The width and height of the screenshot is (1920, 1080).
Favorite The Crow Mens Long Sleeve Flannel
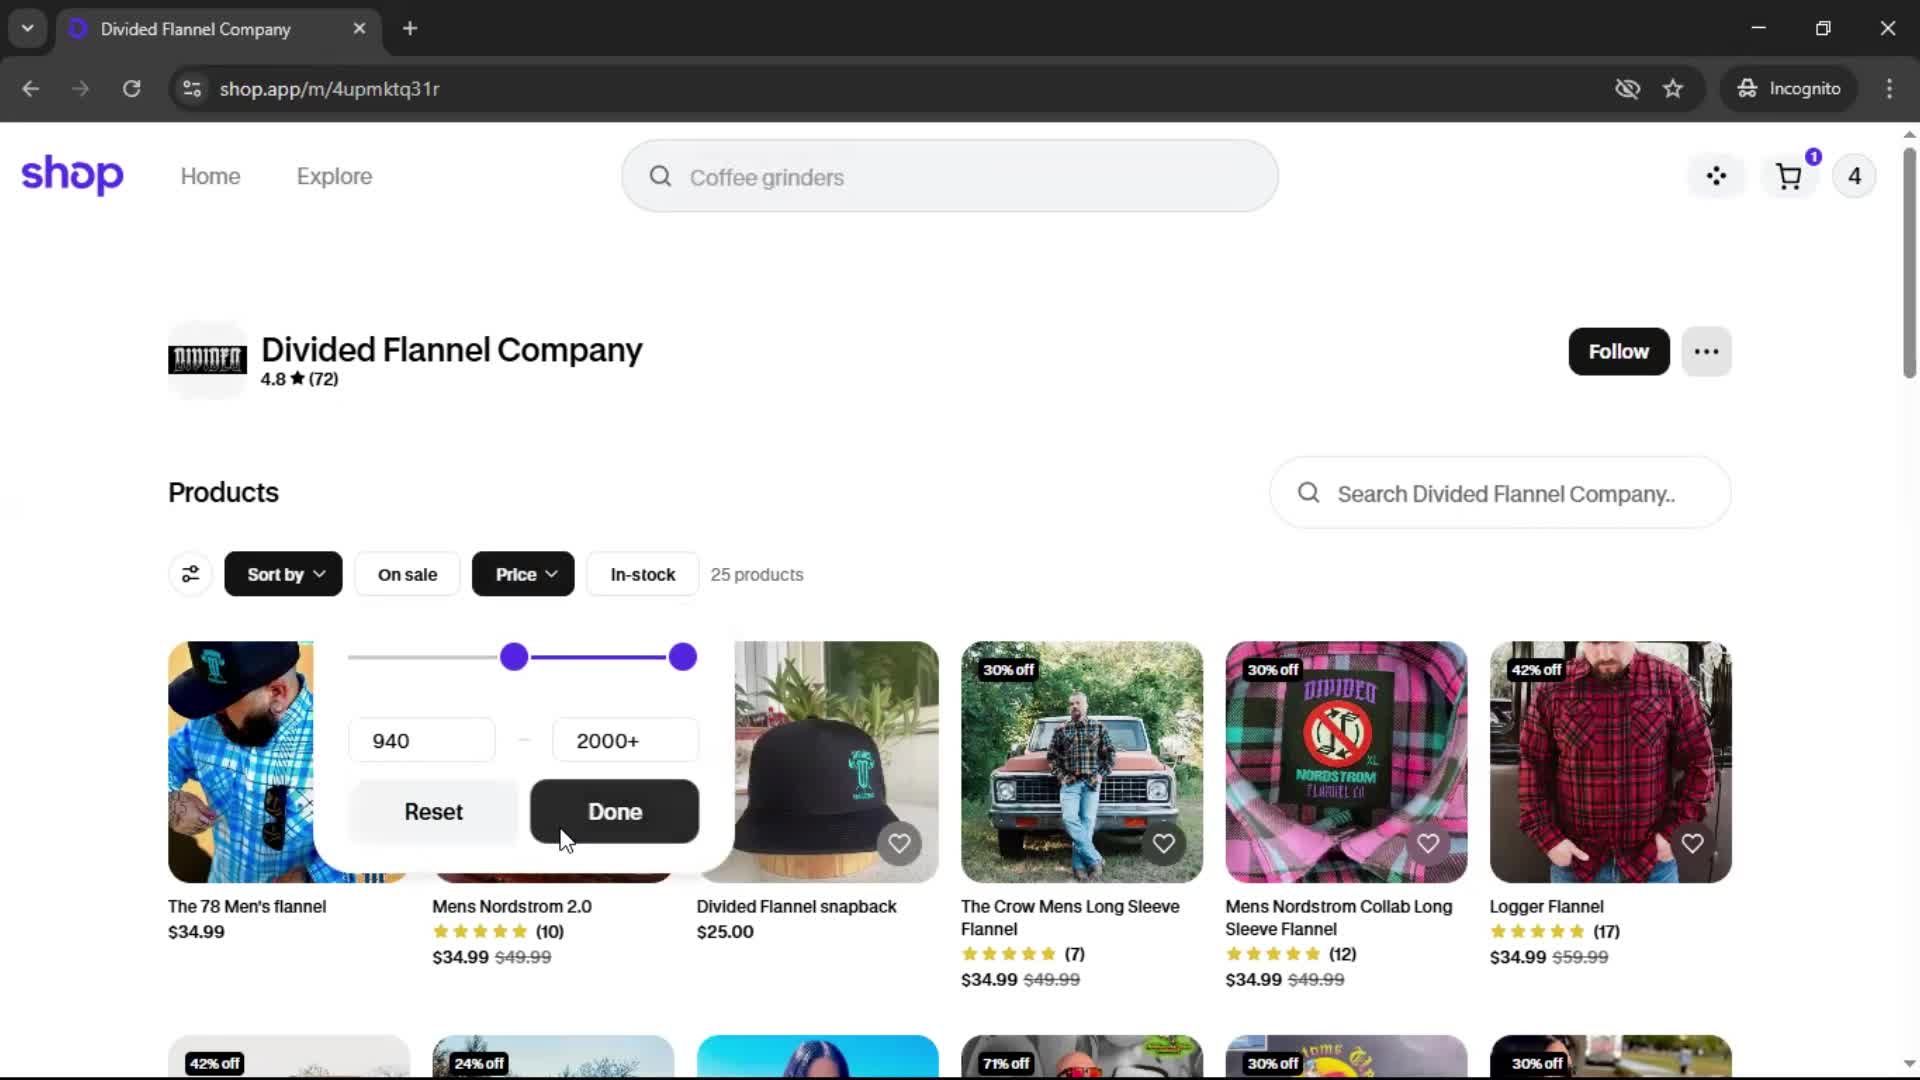point(1163,844)
